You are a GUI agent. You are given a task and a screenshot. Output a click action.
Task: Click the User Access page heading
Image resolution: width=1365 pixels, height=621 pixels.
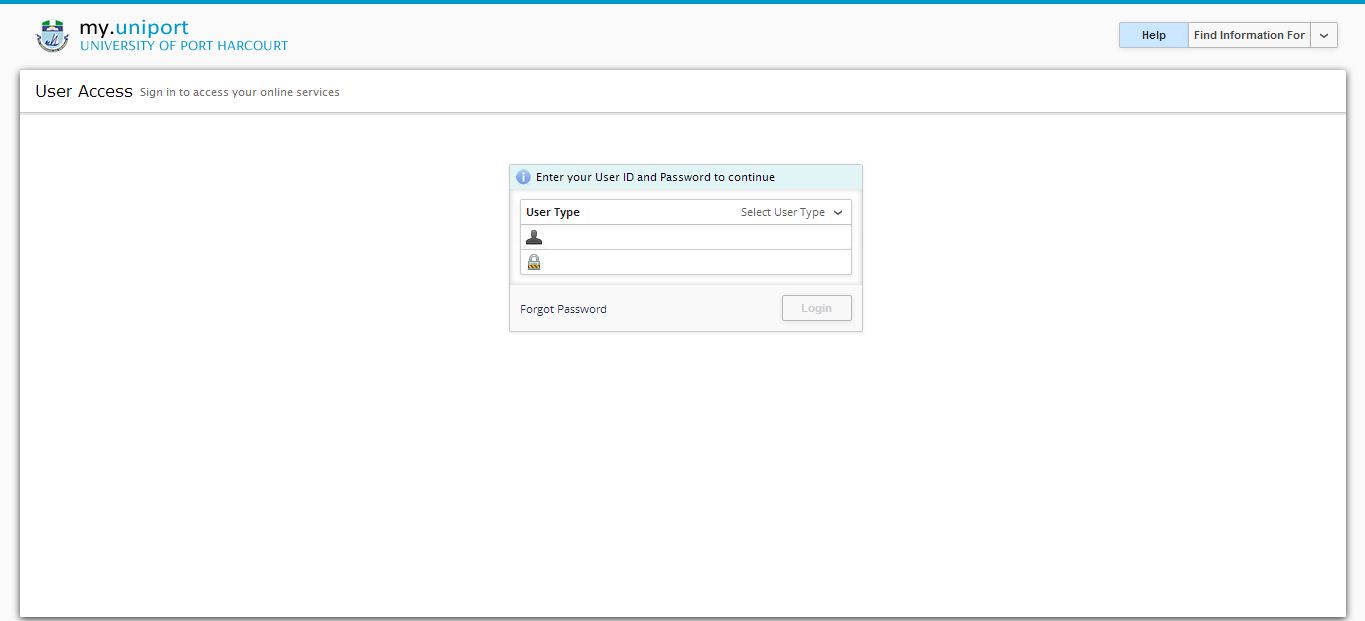pos(84,91)
